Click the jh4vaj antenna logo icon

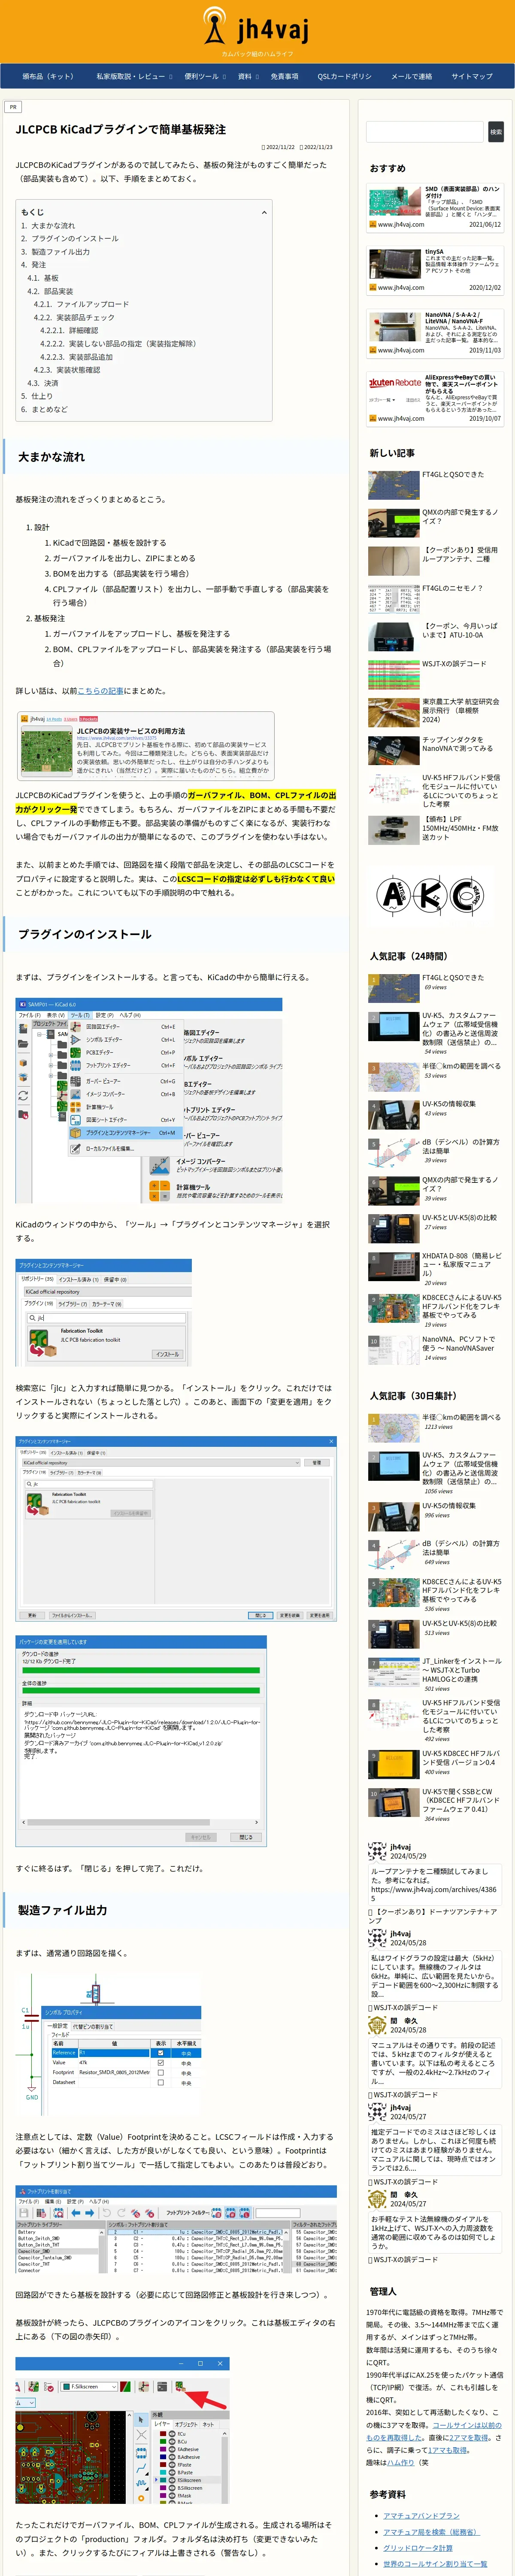pyautogui.click(x=214, y=27)
